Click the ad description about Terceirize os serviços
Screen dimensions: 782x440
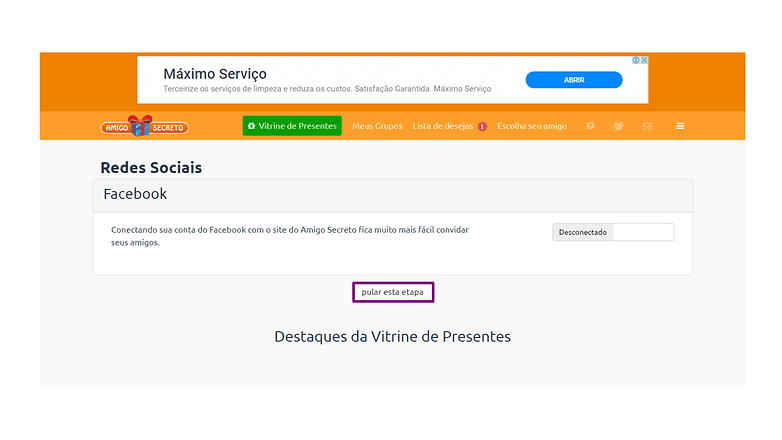pyautogui.click(x=327, y=89)
